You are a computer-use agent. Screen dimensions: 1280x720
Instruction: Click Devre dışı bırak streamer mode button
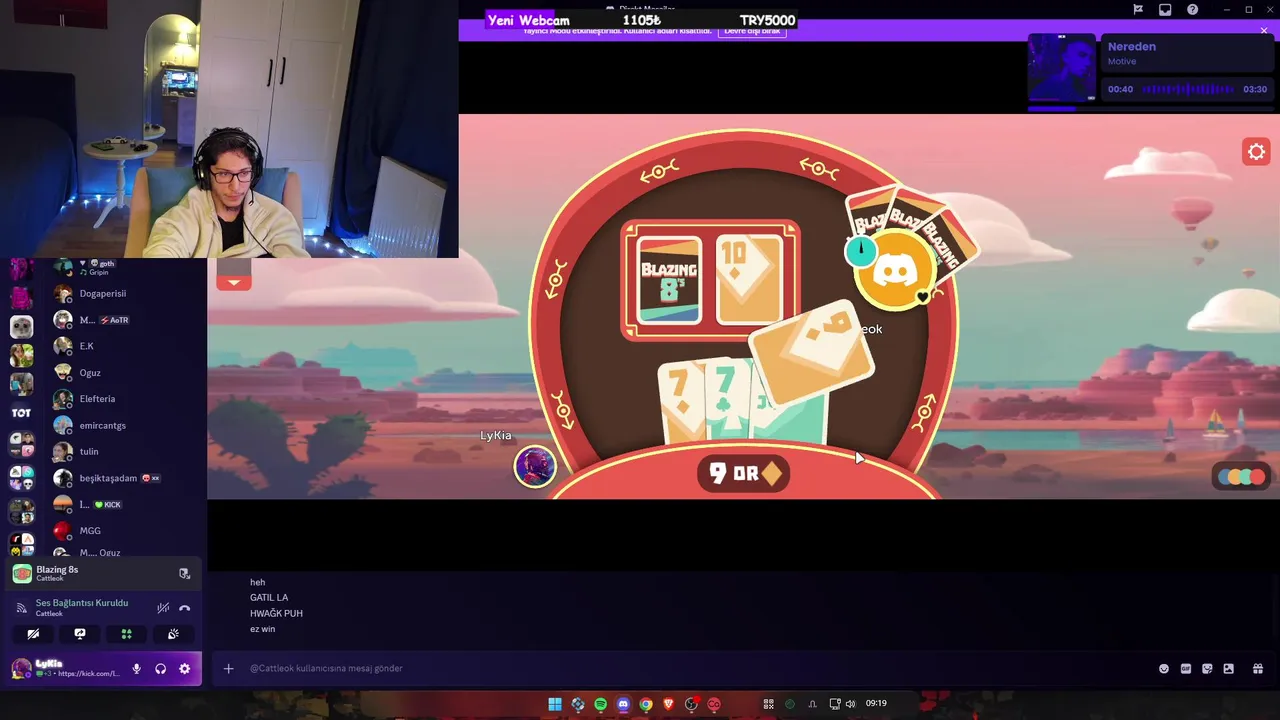pos(752,31)
